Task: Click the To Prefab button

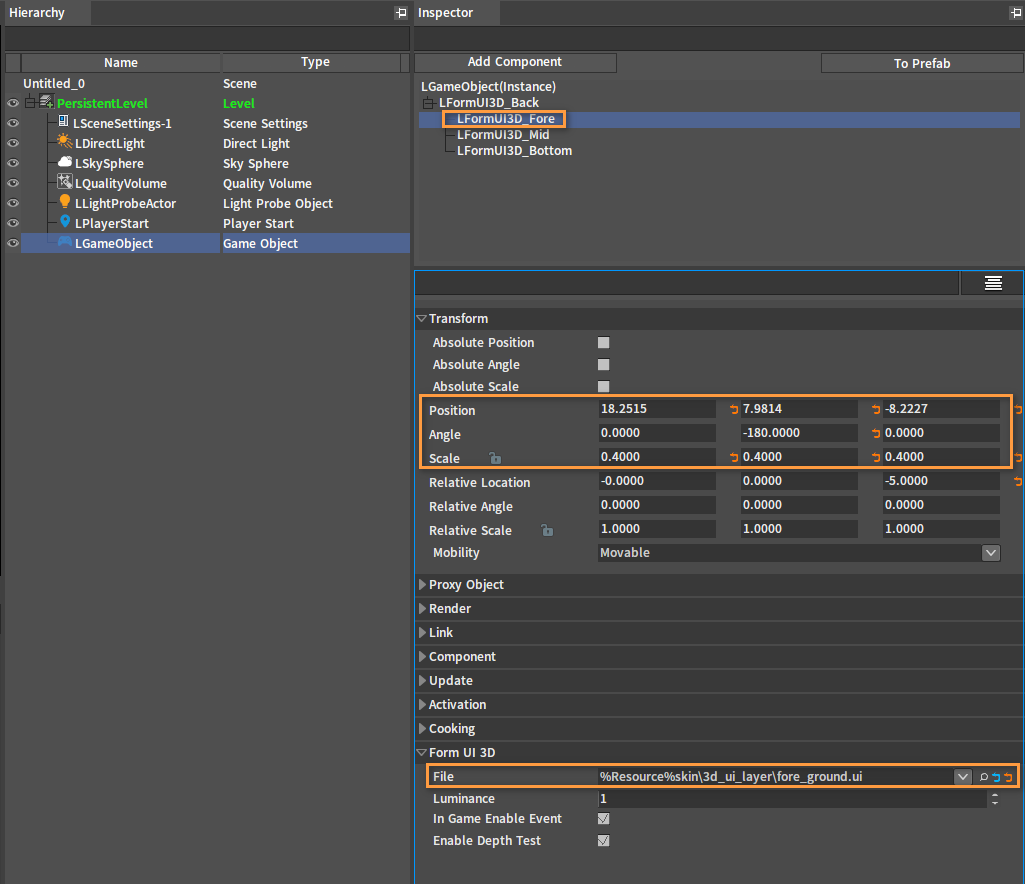Action: point(922,63)
